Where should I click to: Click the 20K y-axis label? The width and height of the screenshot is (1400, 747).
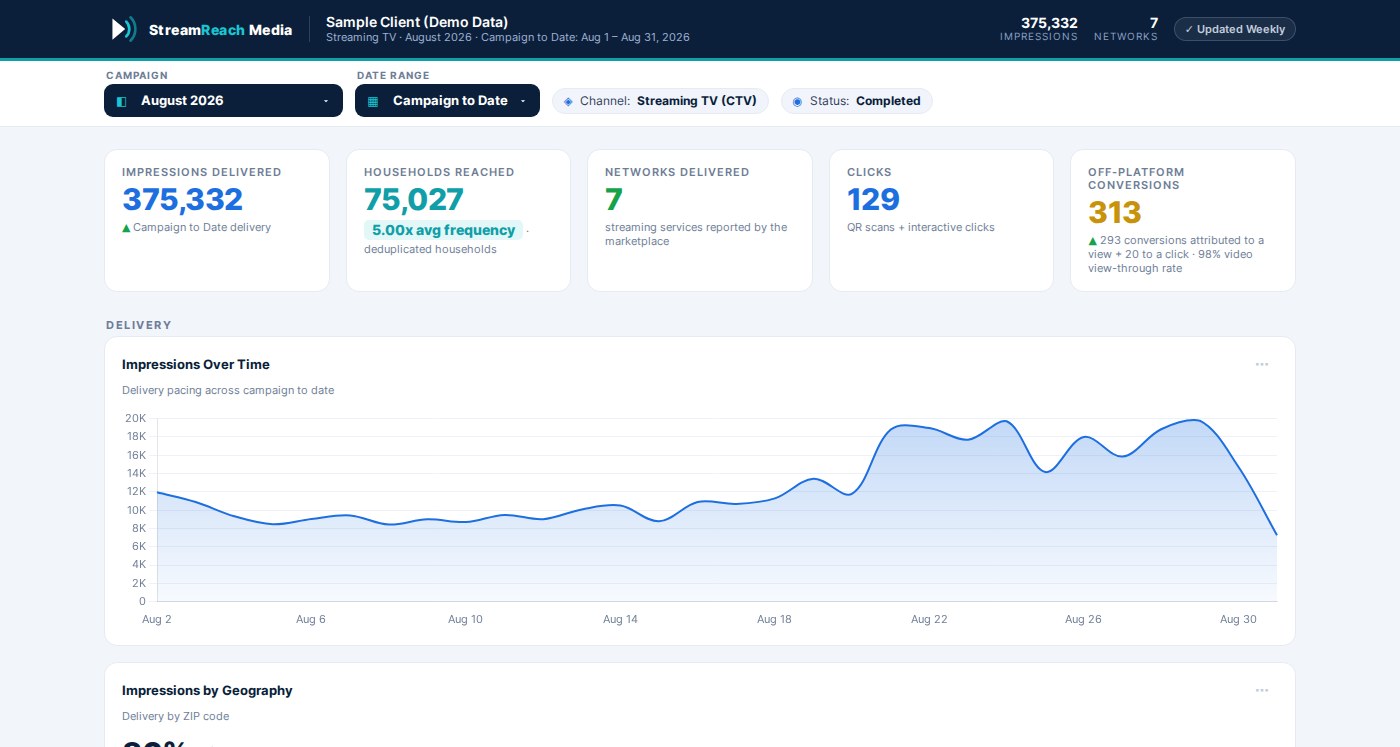tap(135, 418)
